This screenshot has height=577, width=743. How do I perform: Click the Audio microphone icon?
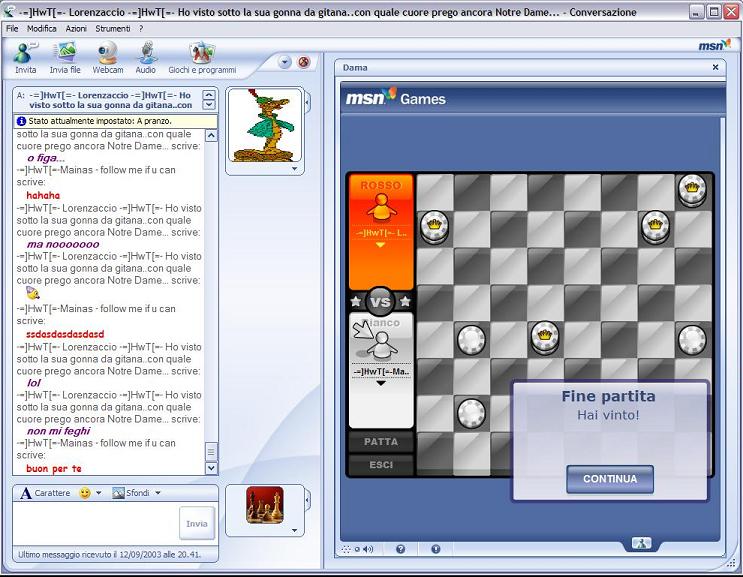coord(146,53)
